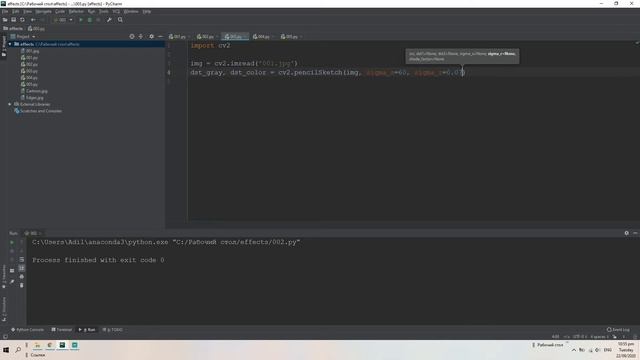Viewport: 640px width, 360px height.
Task: Open the run configuration dropdown in toolbar
Action: click(63, 20)
